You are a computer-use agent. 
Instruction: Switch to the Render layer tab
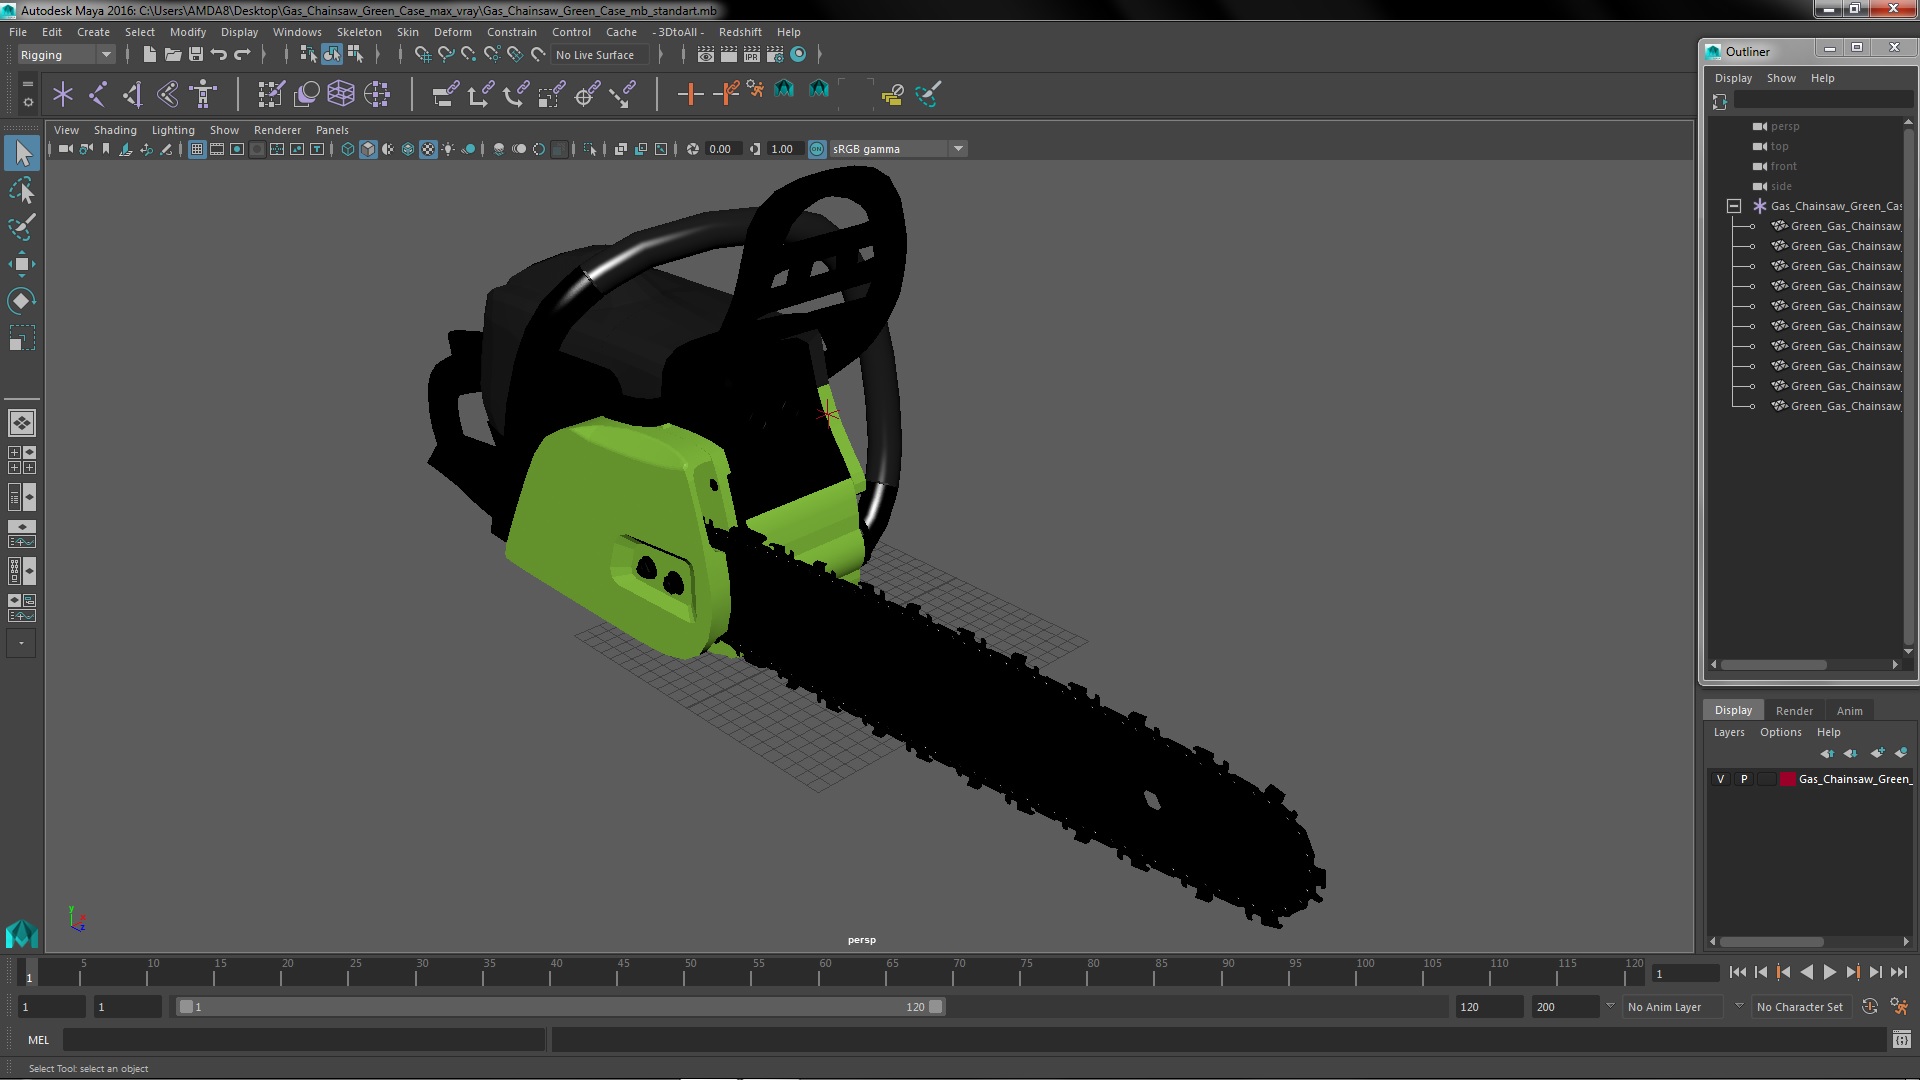1793,710
